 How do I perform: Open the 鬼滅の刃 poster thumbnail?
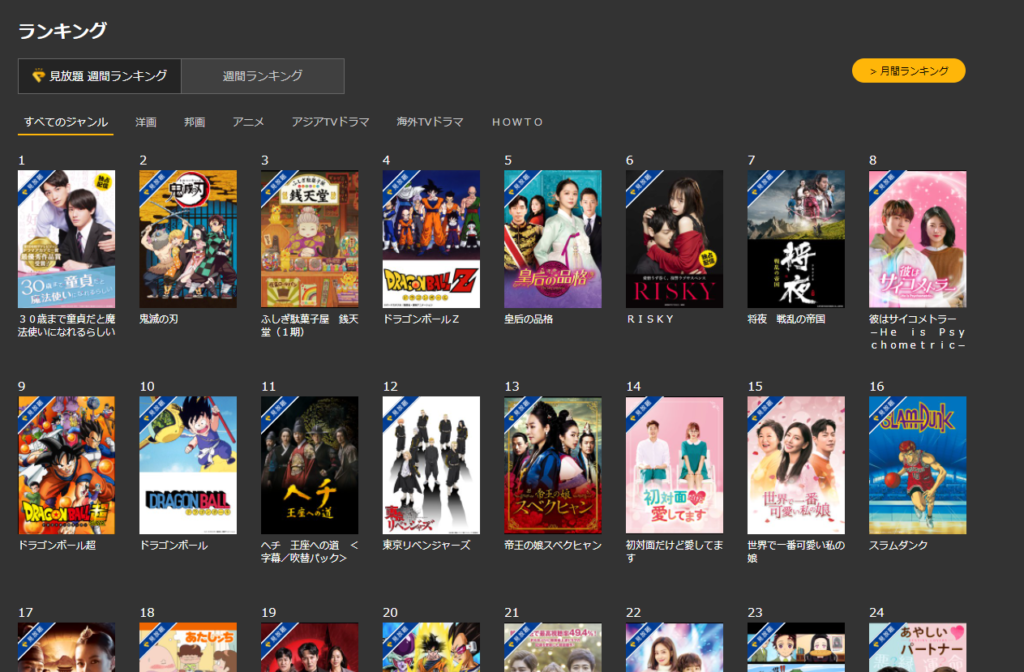click(188, 239)
